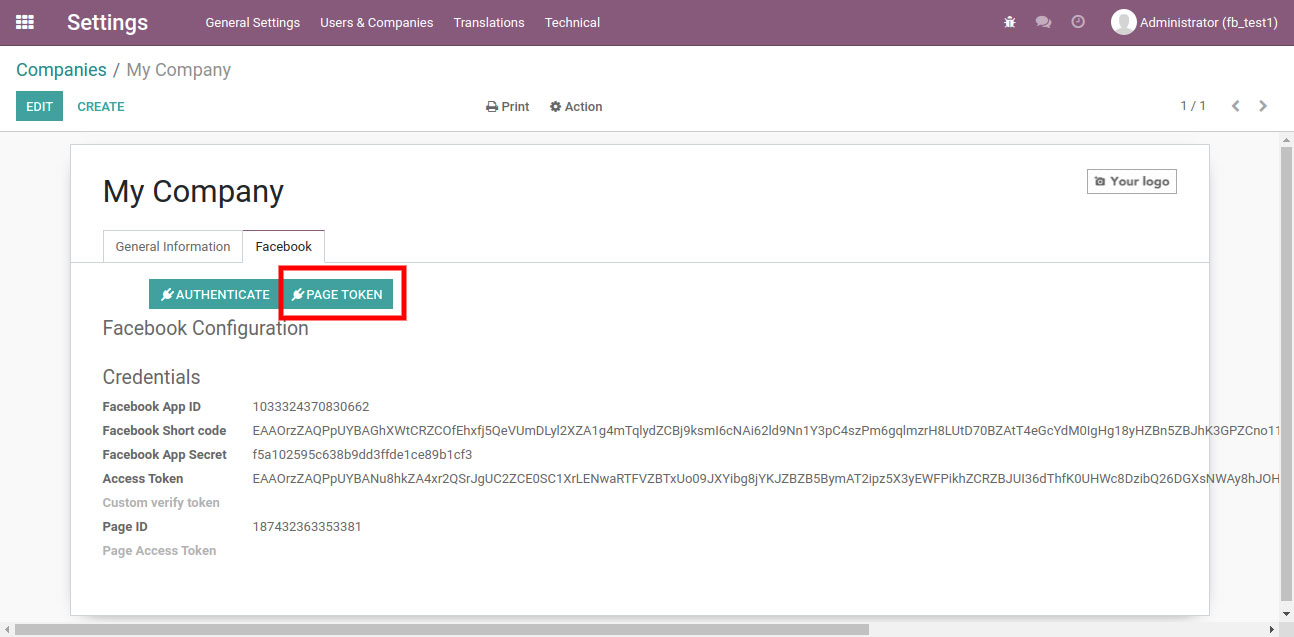Click the 1 / 1 pager counter

(x=1193, y=106)
